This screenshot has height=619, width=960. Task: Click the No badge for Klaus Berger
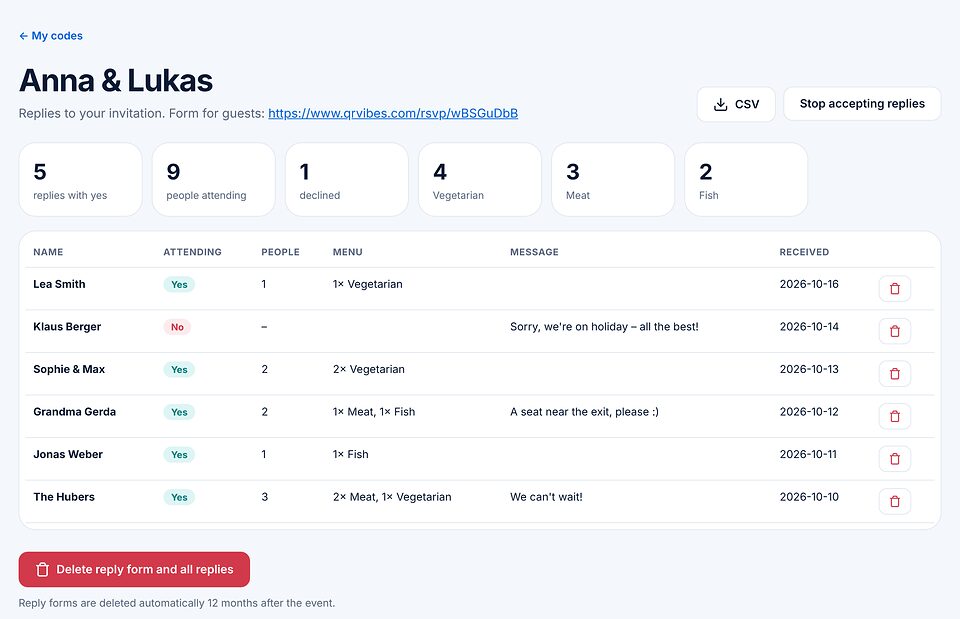(177, 327)
